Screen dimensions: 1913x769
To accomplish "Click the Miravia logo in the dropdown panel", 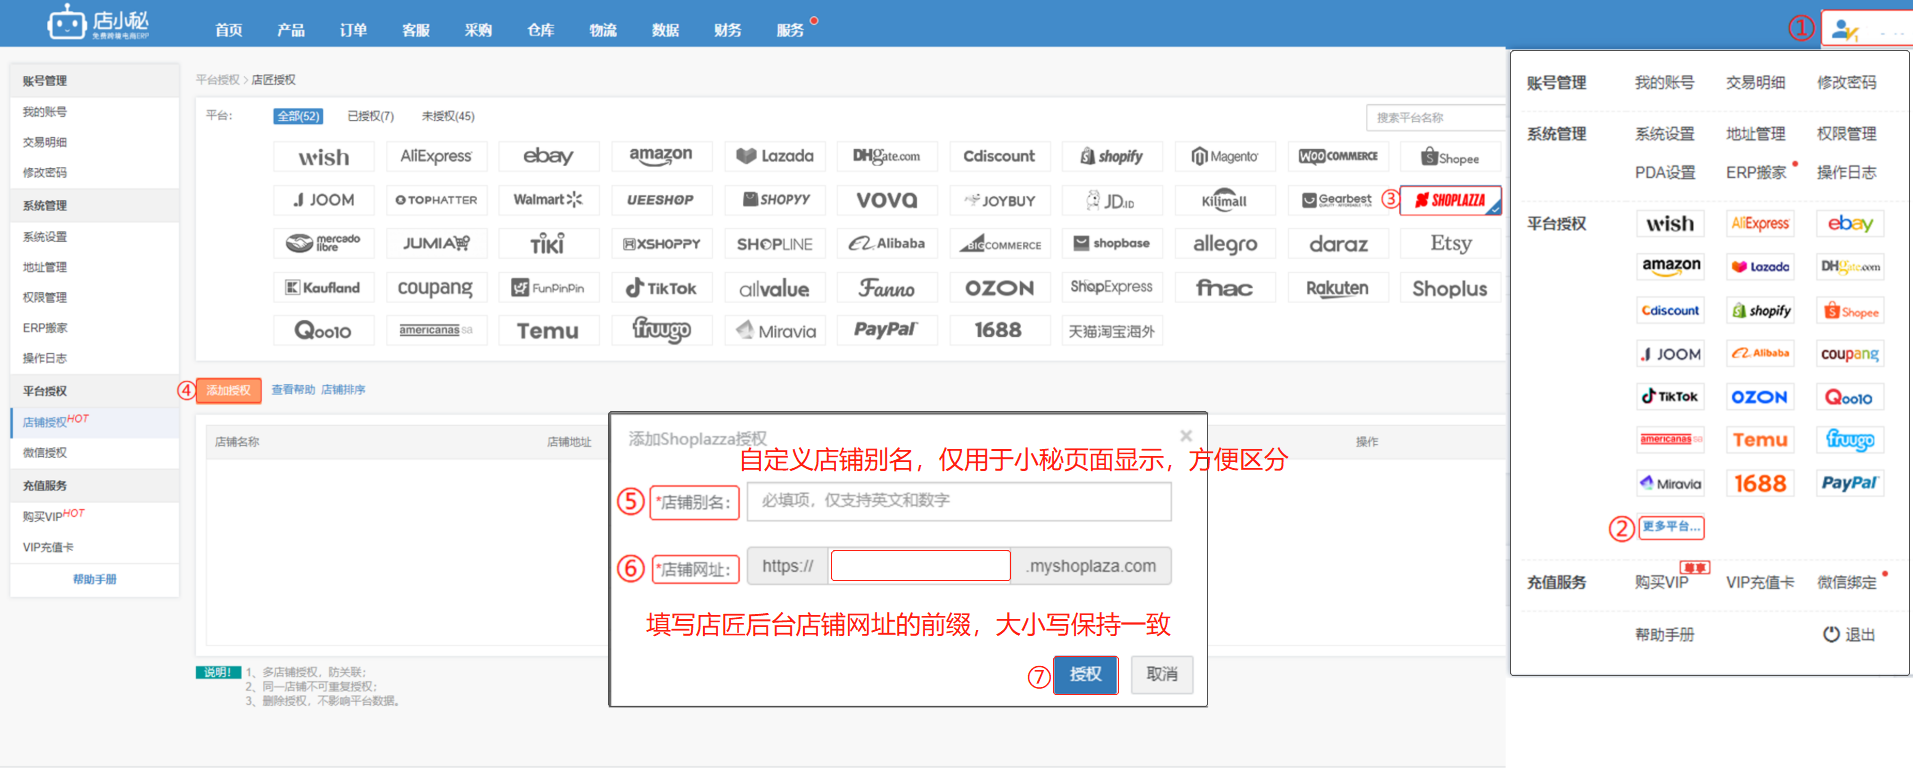I will point(1671,484).
